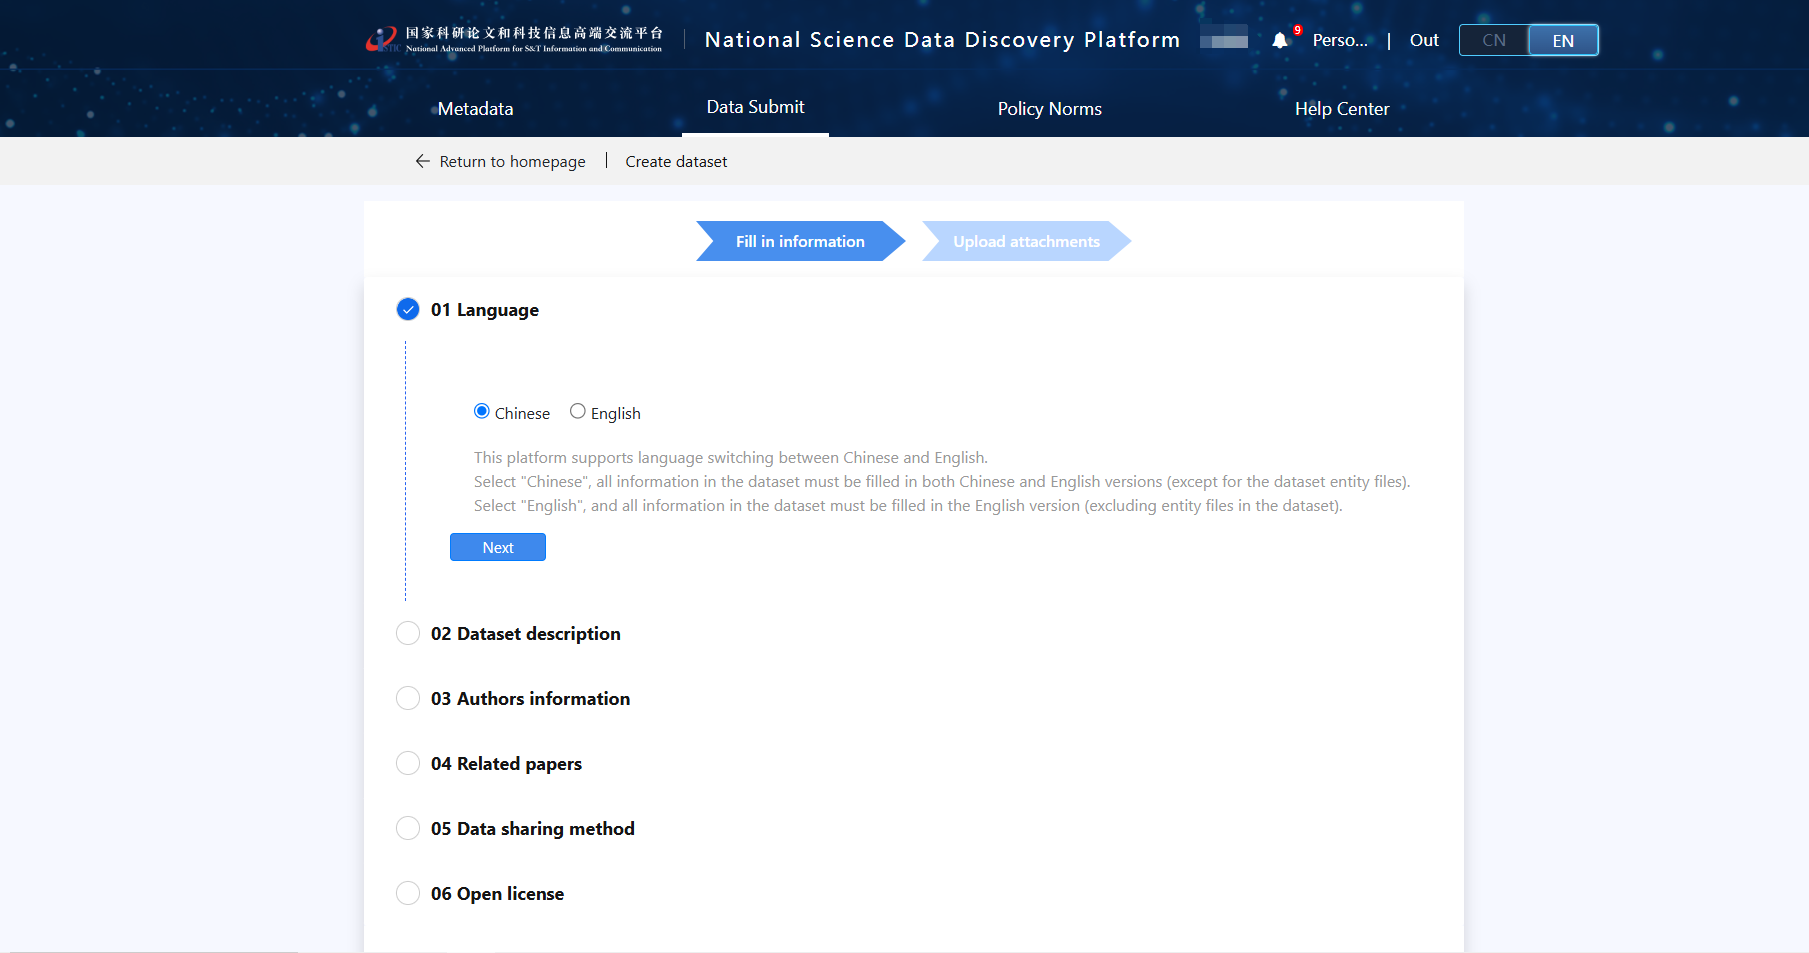Expand the 02 Dataset description section
Viewport: 1809px width, 953px height.
[525, 633]
